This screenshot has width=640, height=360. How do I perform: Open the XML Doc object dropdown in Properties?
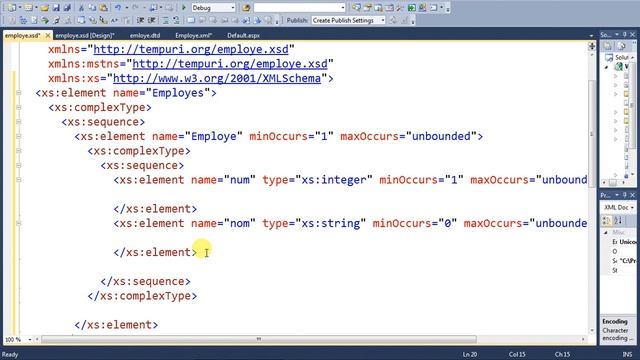tap(632, 207)
